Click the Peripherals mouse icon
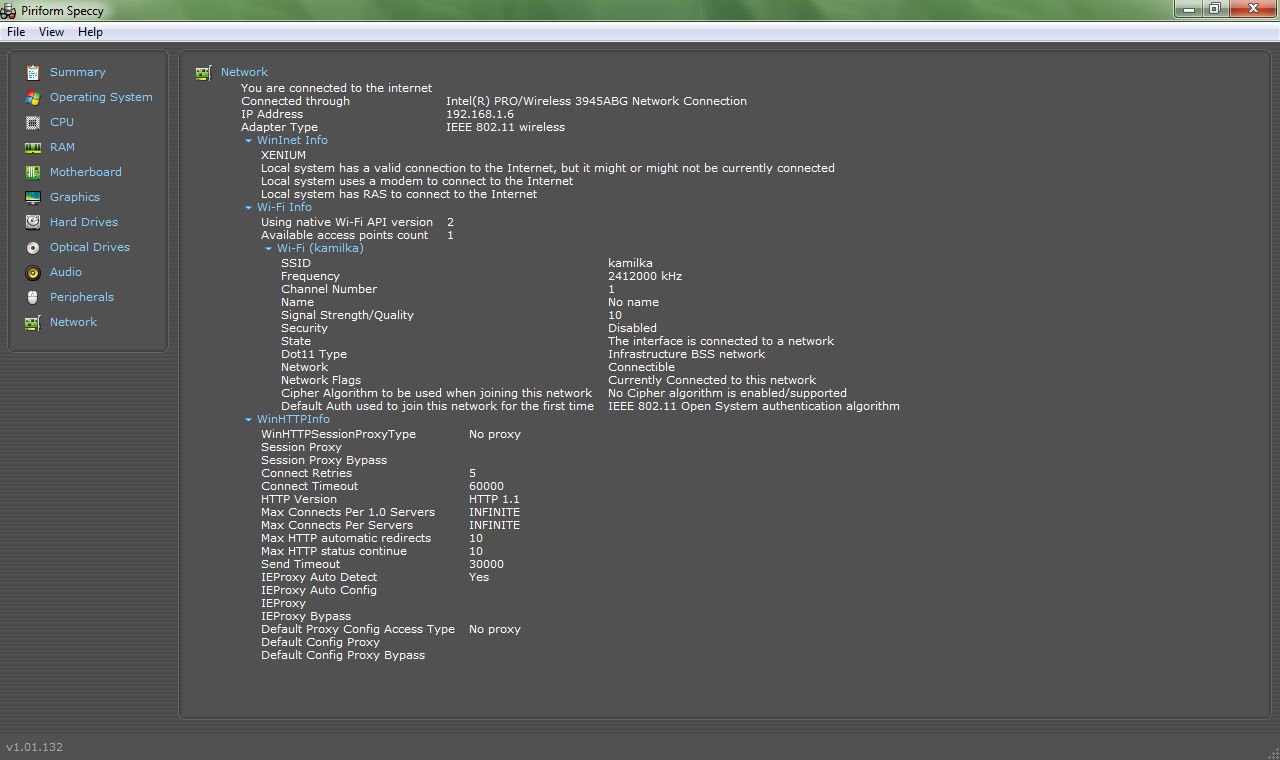Viewport: 1280px width, 760px height. (x=33, y=297)
